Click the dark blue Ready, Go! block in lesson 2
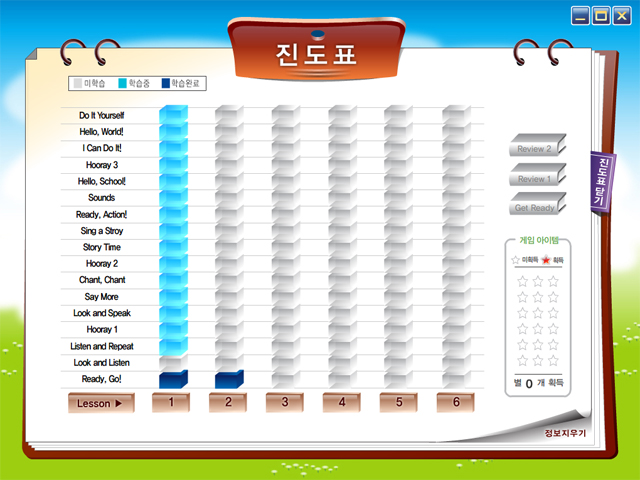Viewport: 640px width, 480px height. click(229, 379)
